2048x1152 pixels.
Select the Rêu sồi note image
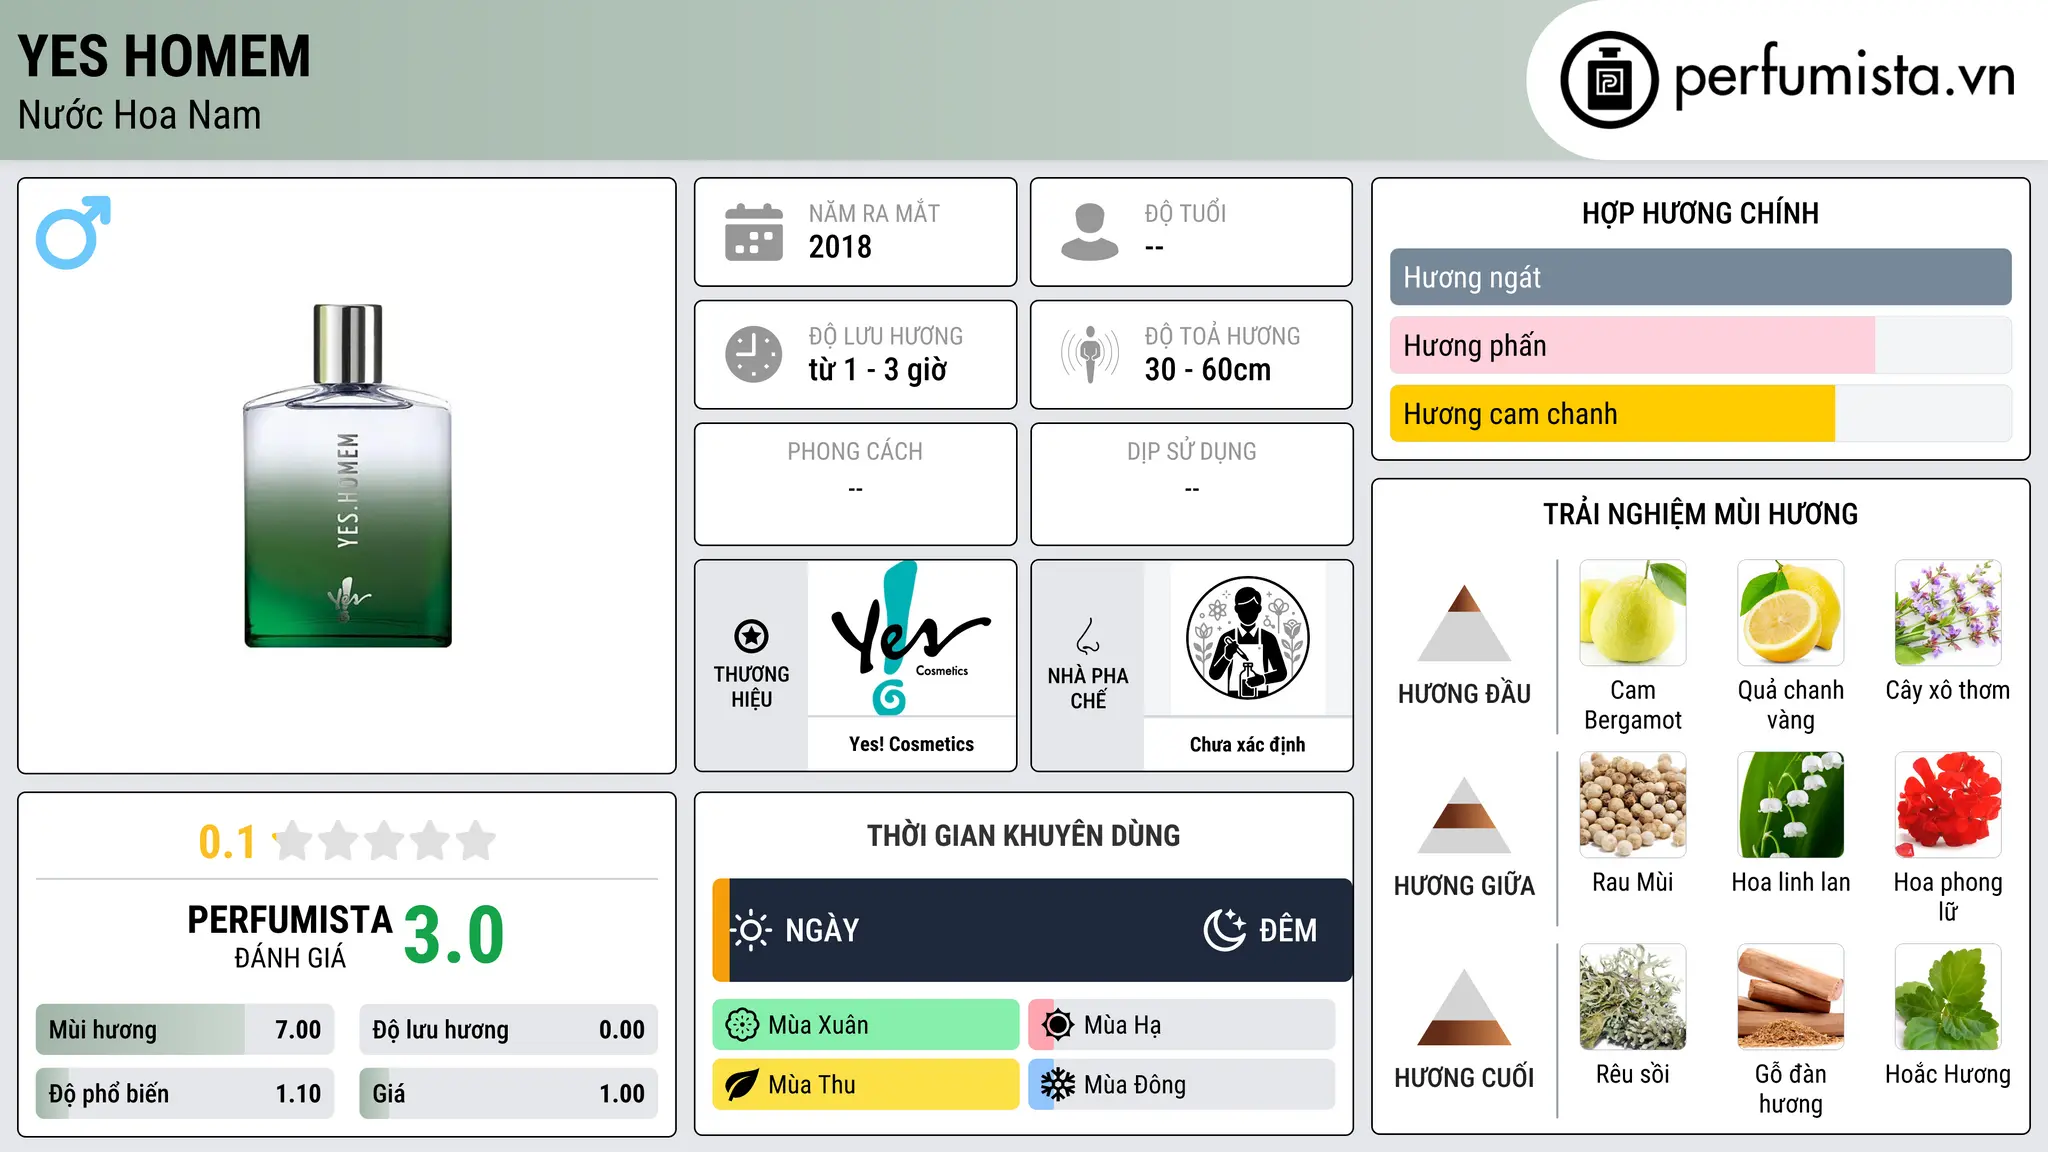[1633, 997]
